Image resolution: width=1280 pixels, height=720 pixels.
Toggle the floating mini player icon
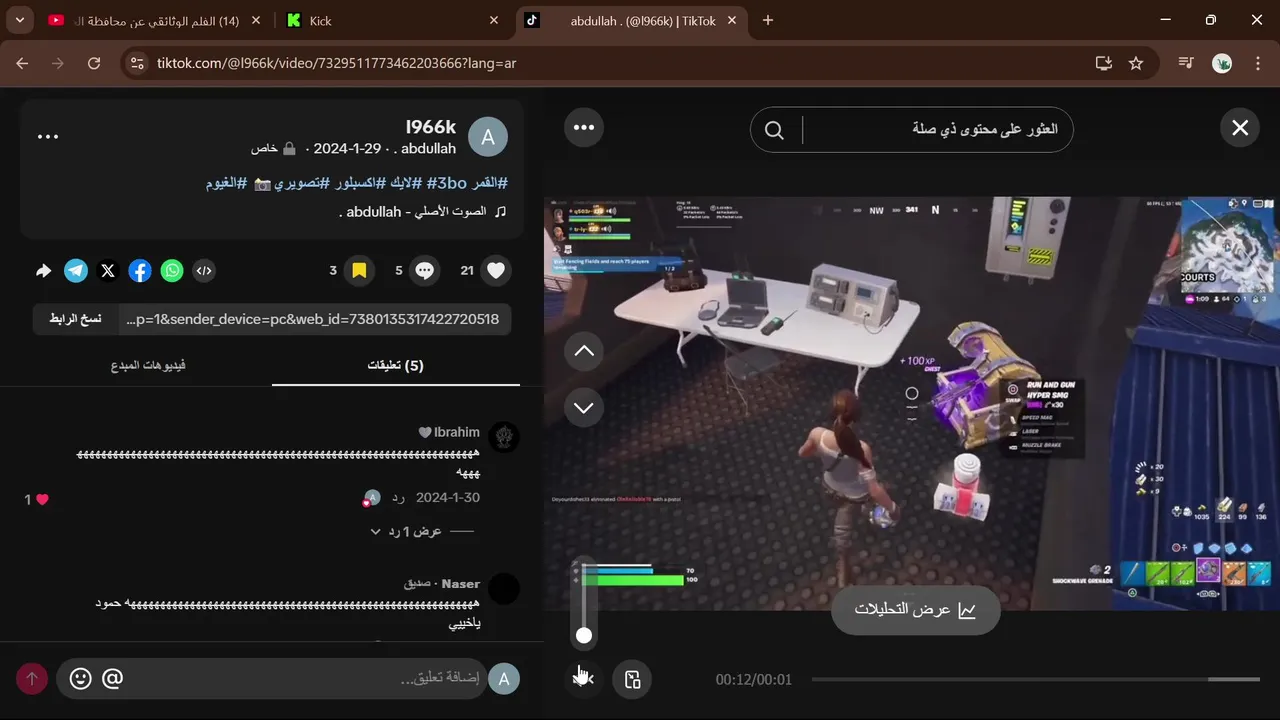(x=632, y=680)
